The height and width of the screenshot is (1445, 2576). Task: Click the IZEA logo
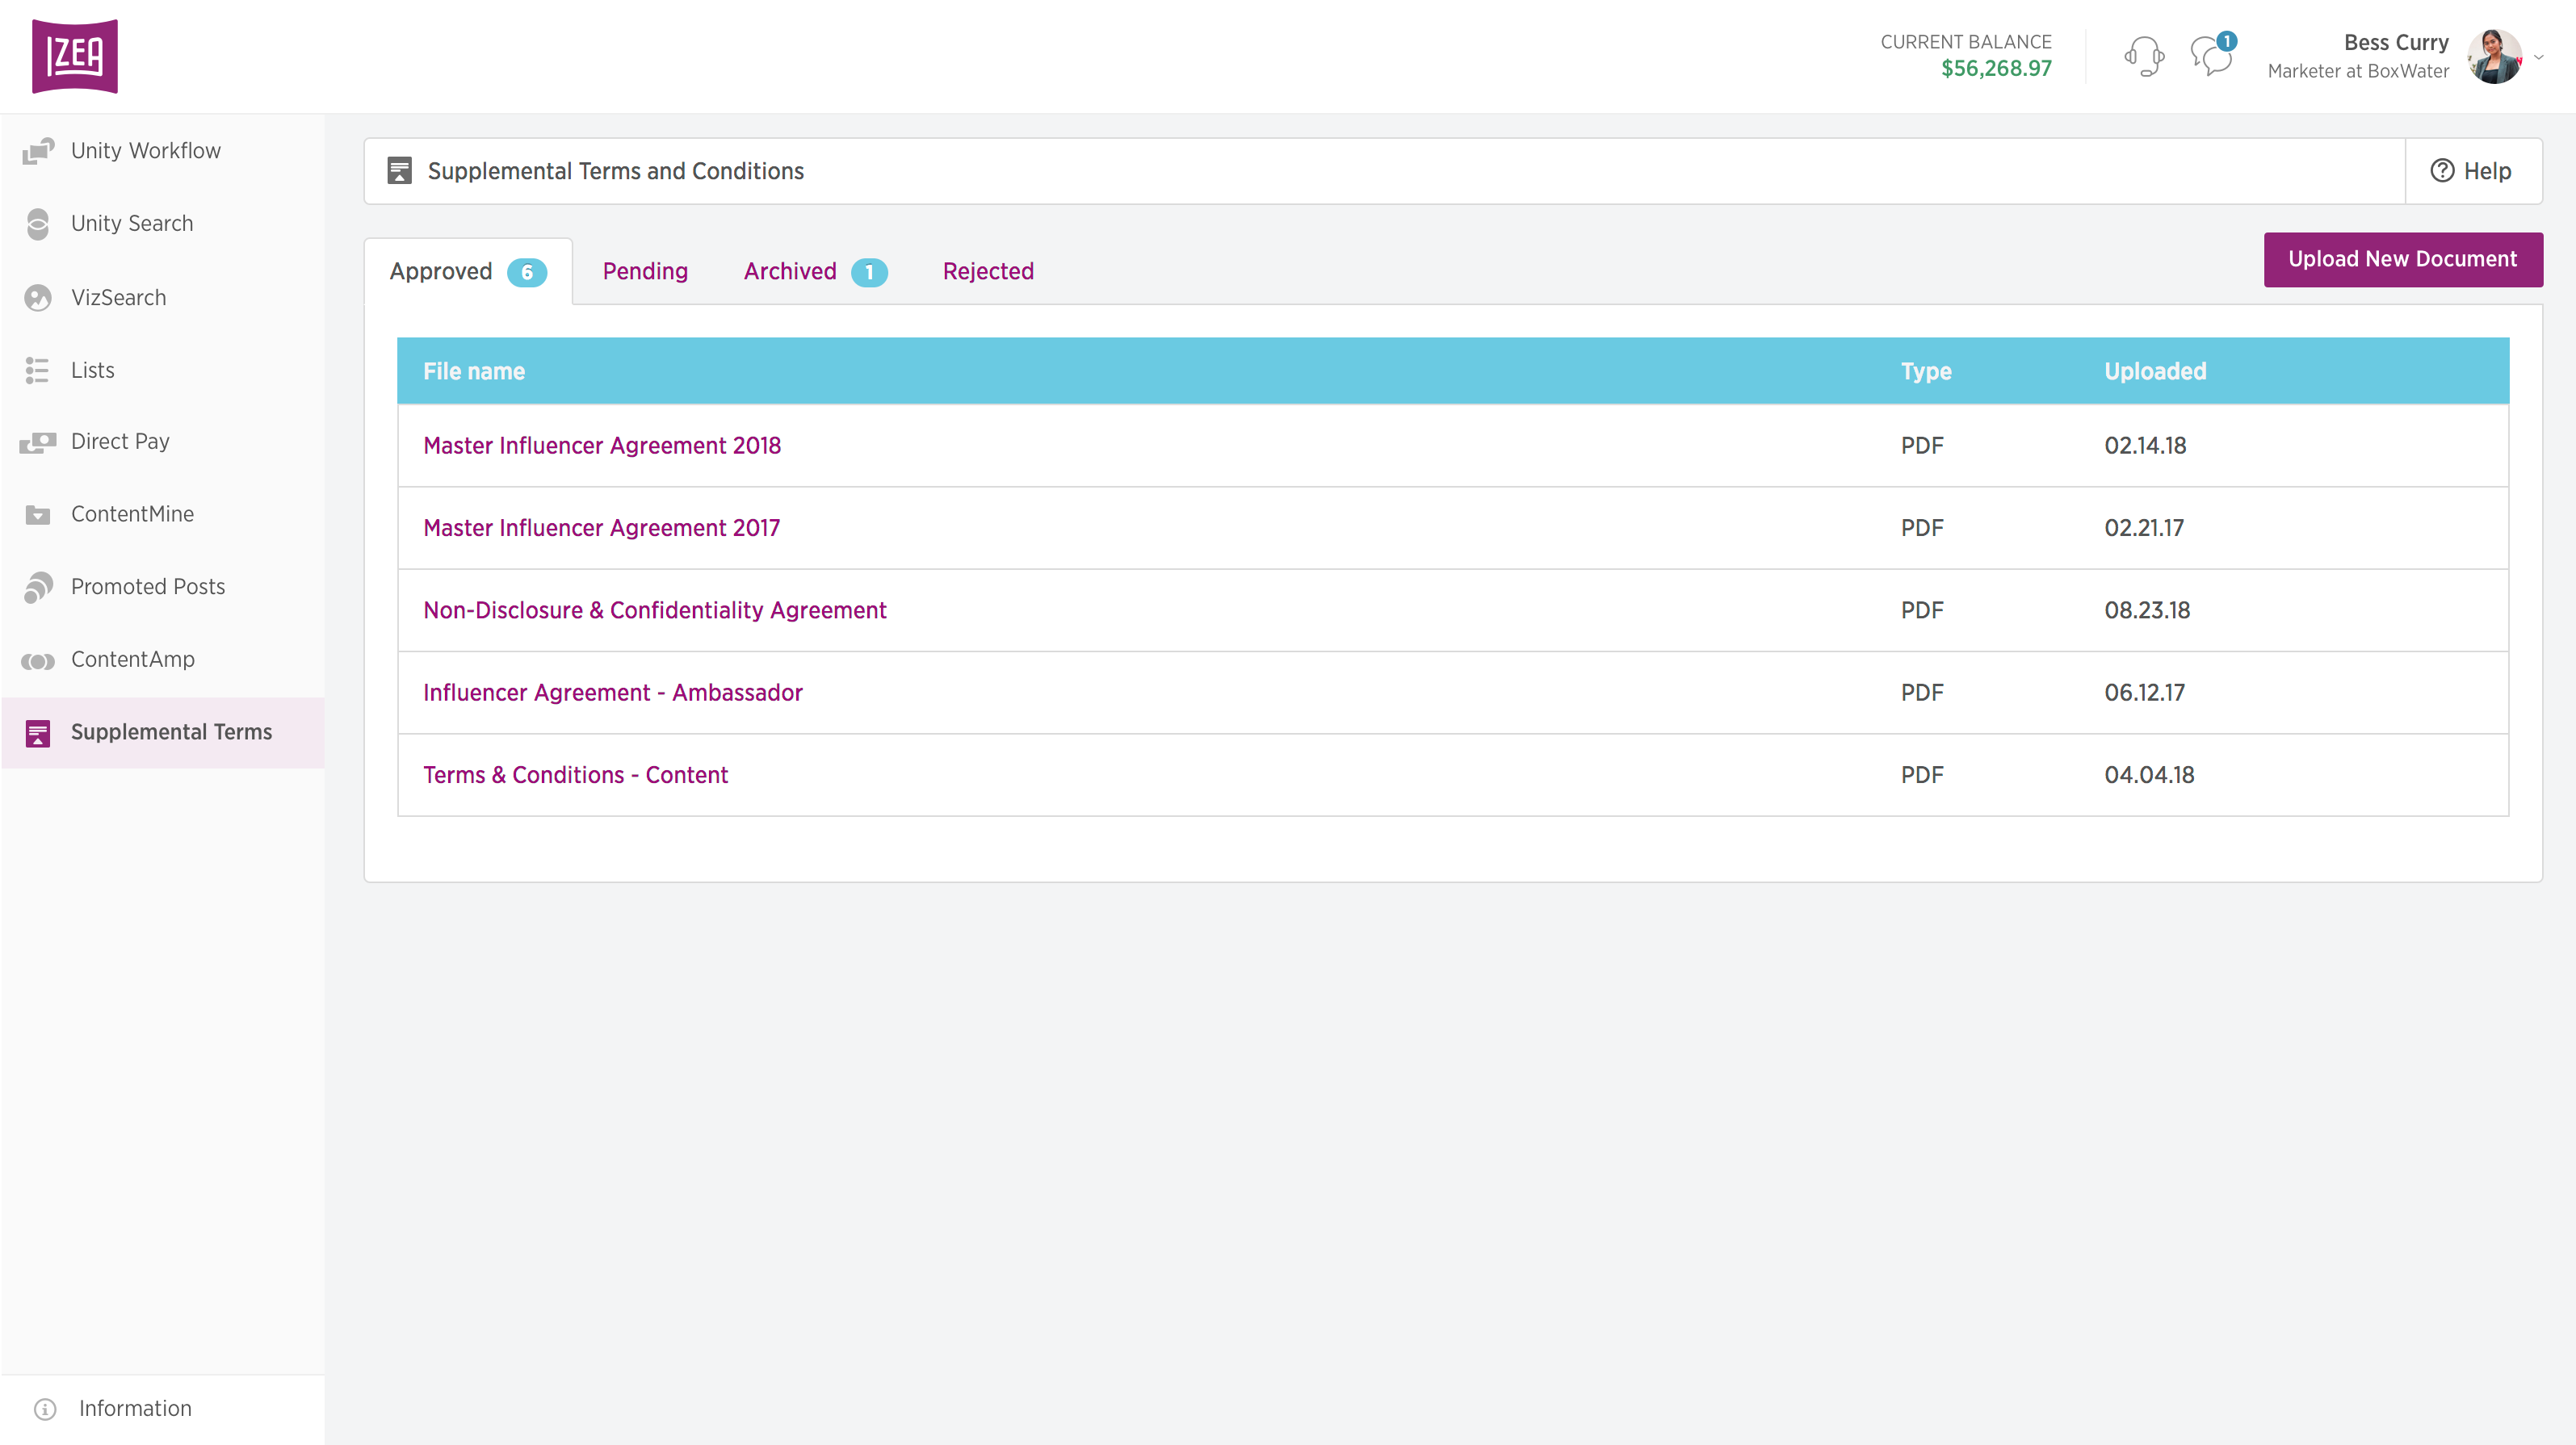click(x=75, y=56)
